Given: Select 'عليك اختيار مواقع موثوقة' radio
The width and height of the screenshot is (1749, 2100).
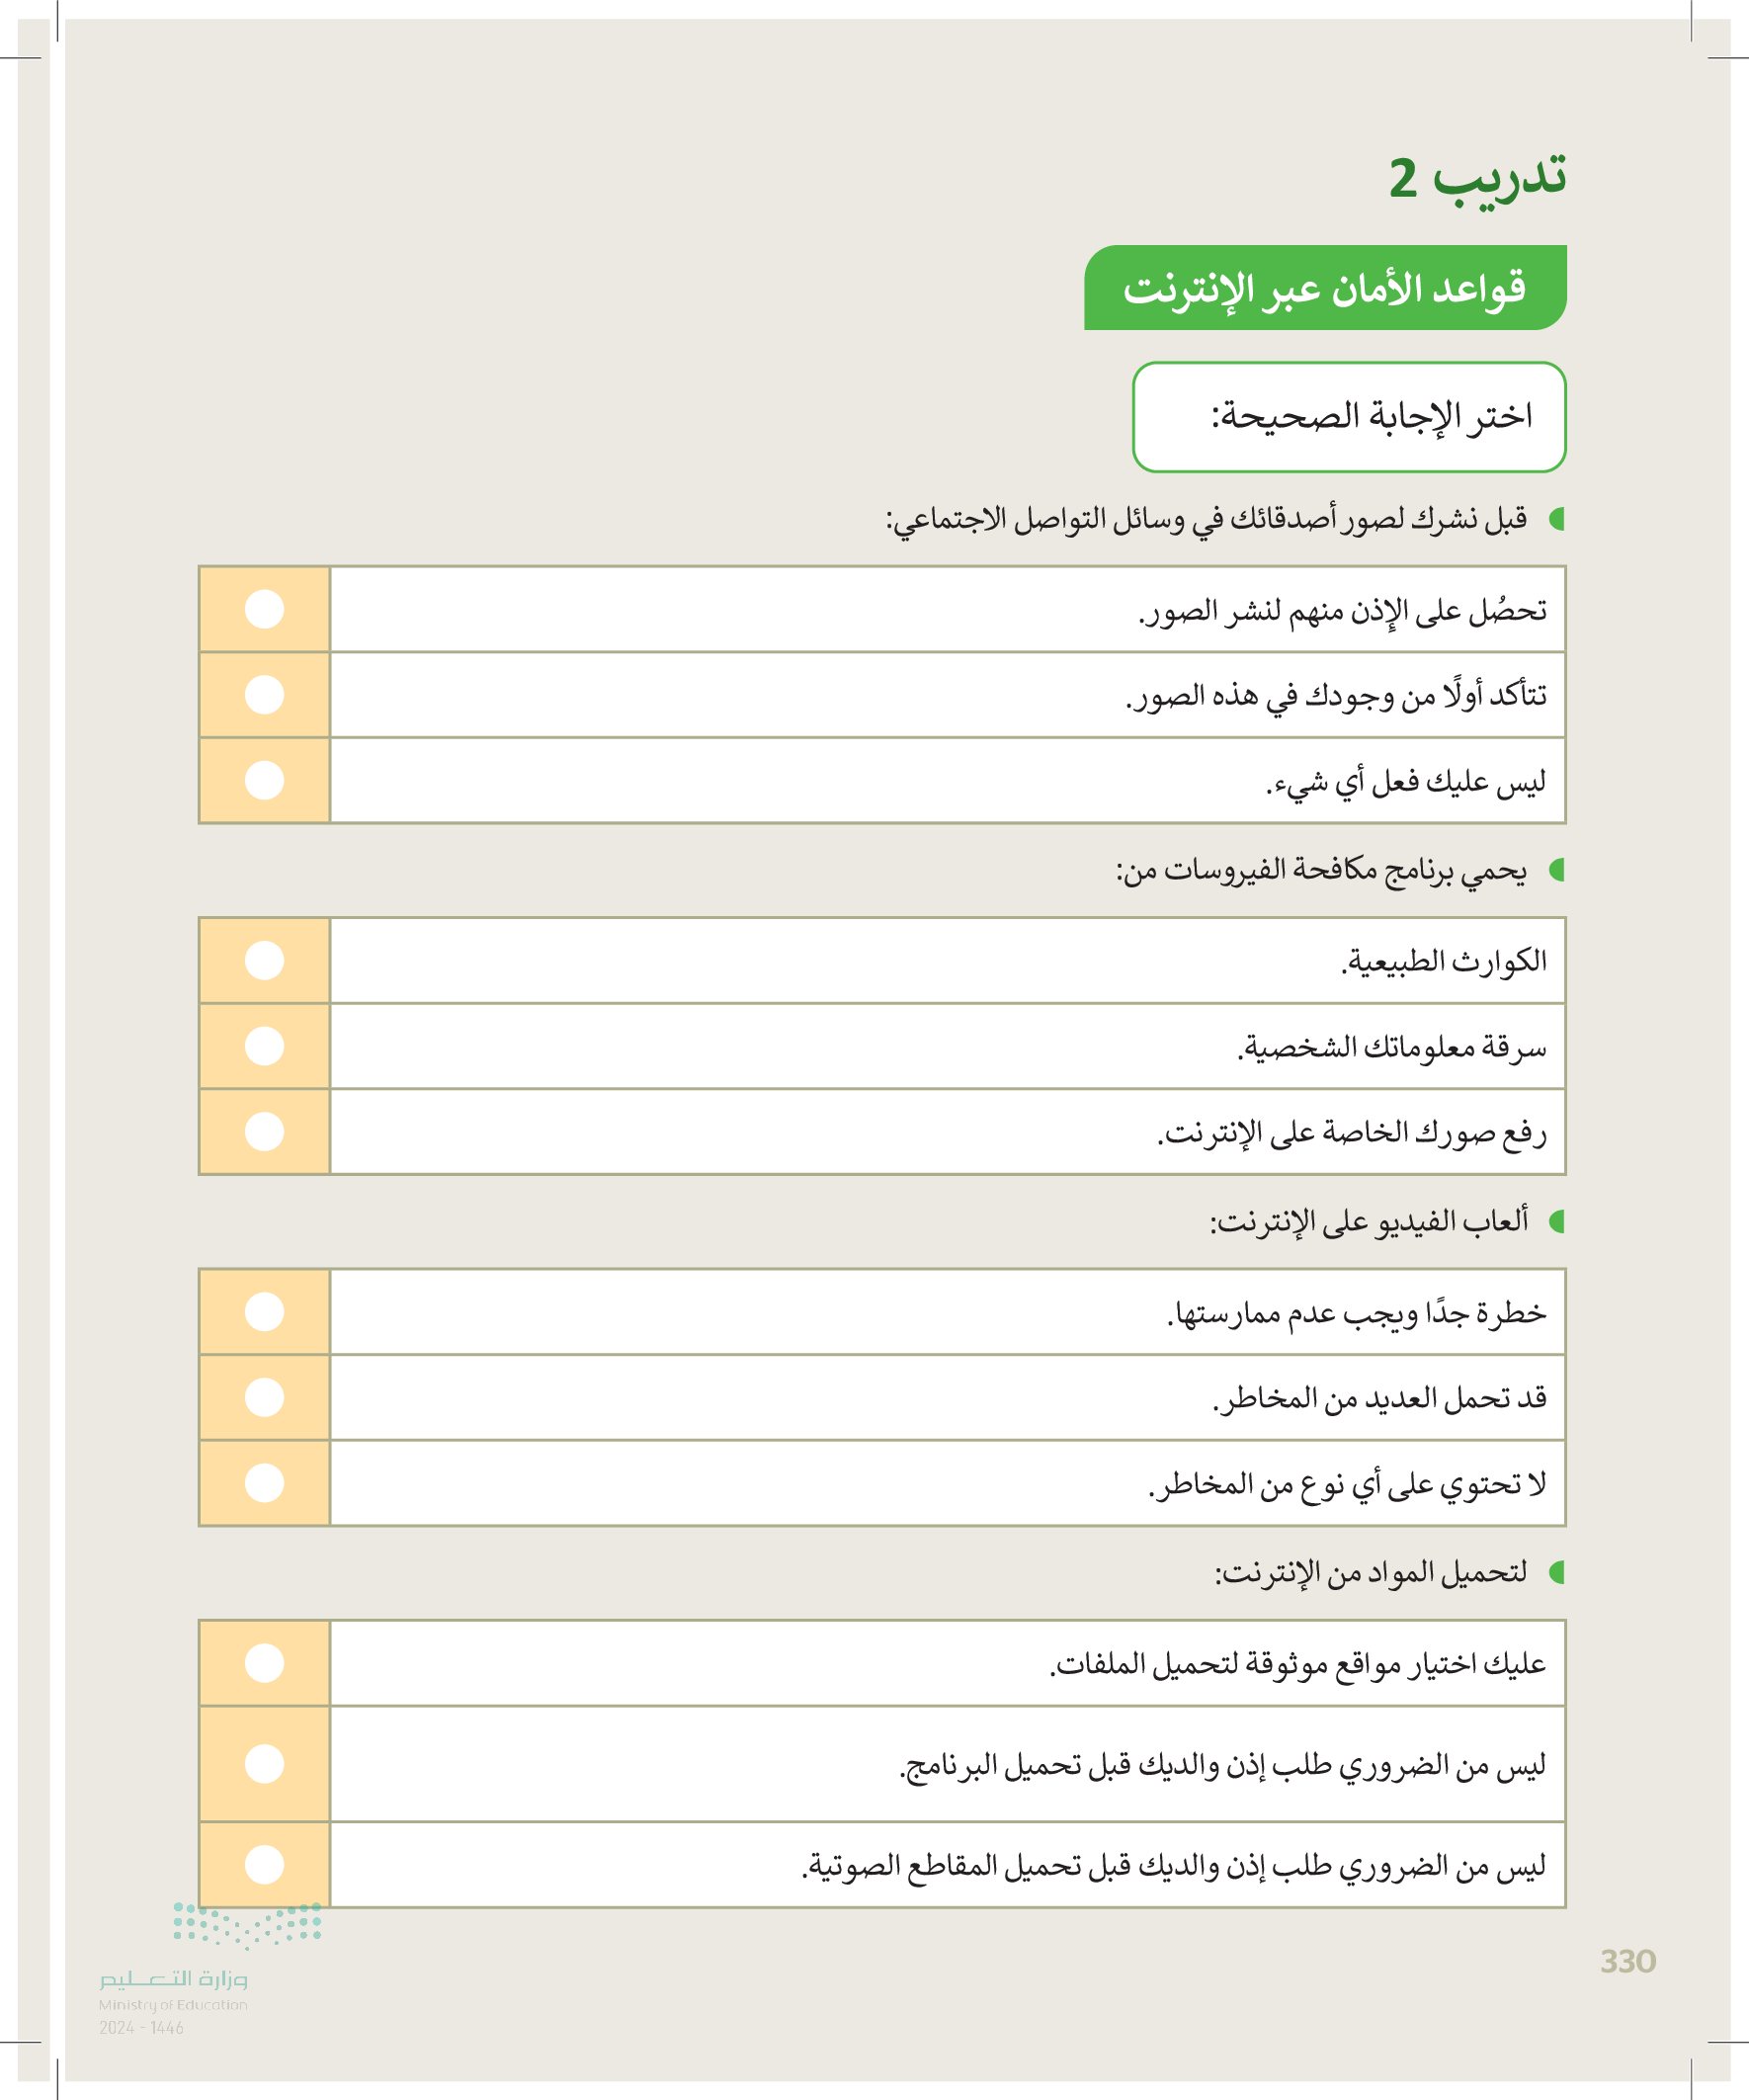Looking at the screenshot, I should tap(264, 1663).
